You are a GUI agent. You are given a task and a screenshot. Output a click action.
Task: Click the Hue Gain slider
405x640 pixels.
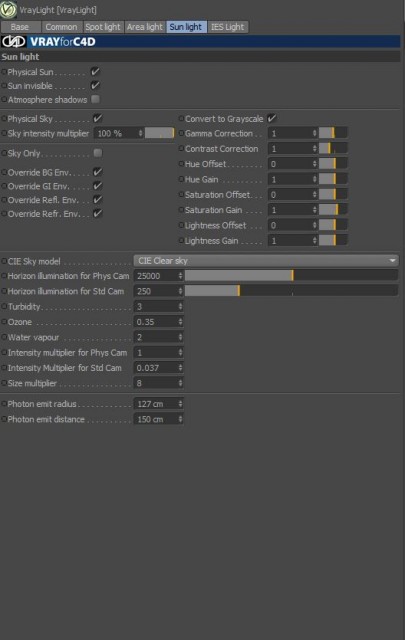coord(333,179)
